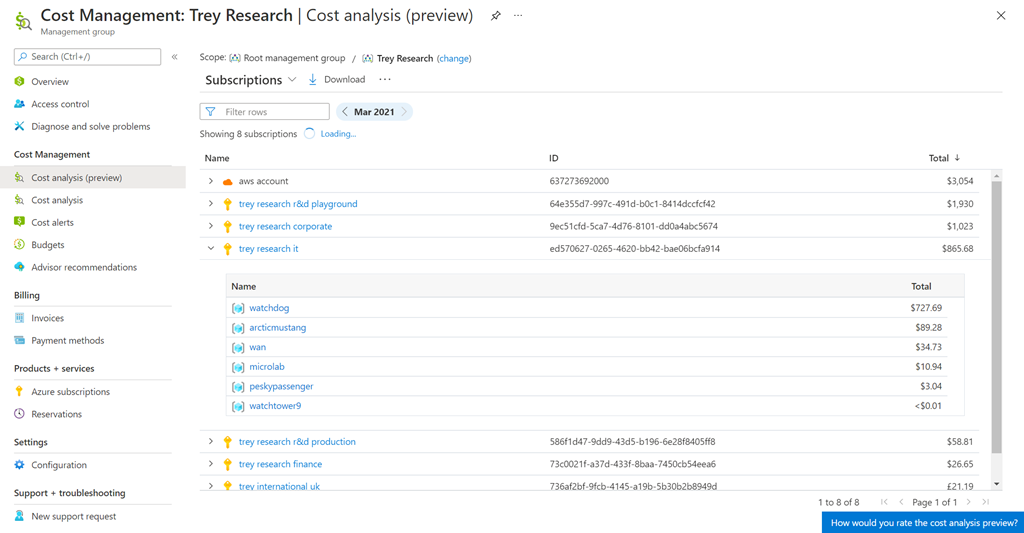Pin the Cost analysis blade with the pin icon
Viewport: 1024px width, 533px height.
(496, 16)
